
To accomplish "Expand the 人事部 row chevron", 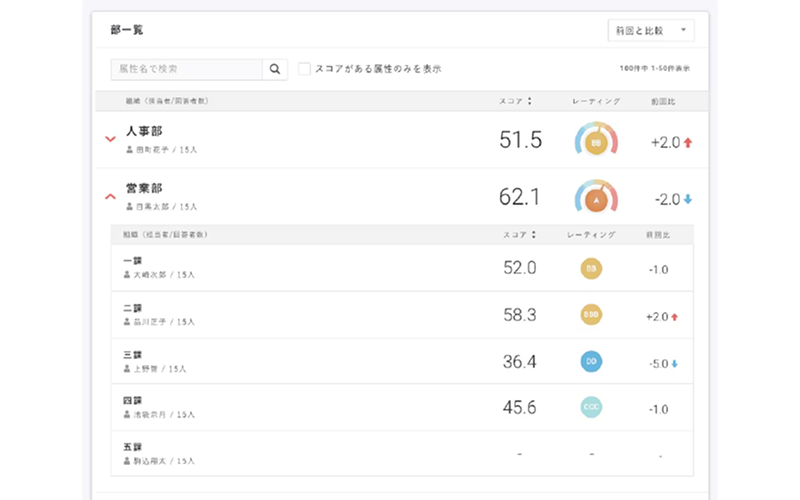I will pyautogui.click(x=110, y=139).
